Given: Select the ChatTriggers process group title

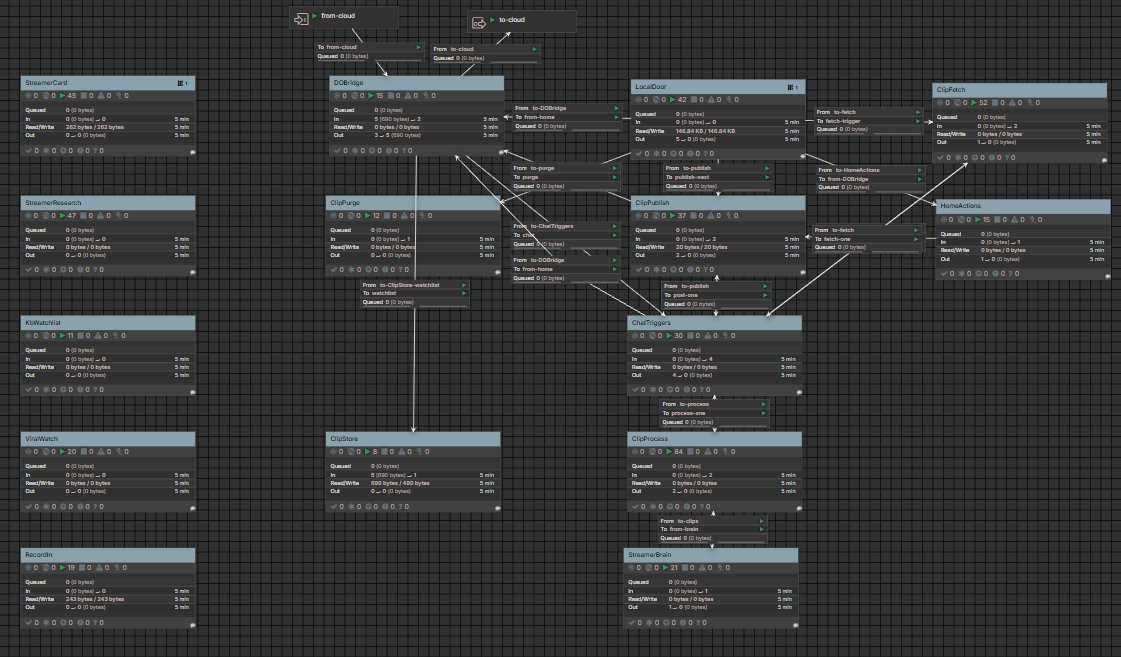Looking at the screenshot, I should tap(651, 323).
